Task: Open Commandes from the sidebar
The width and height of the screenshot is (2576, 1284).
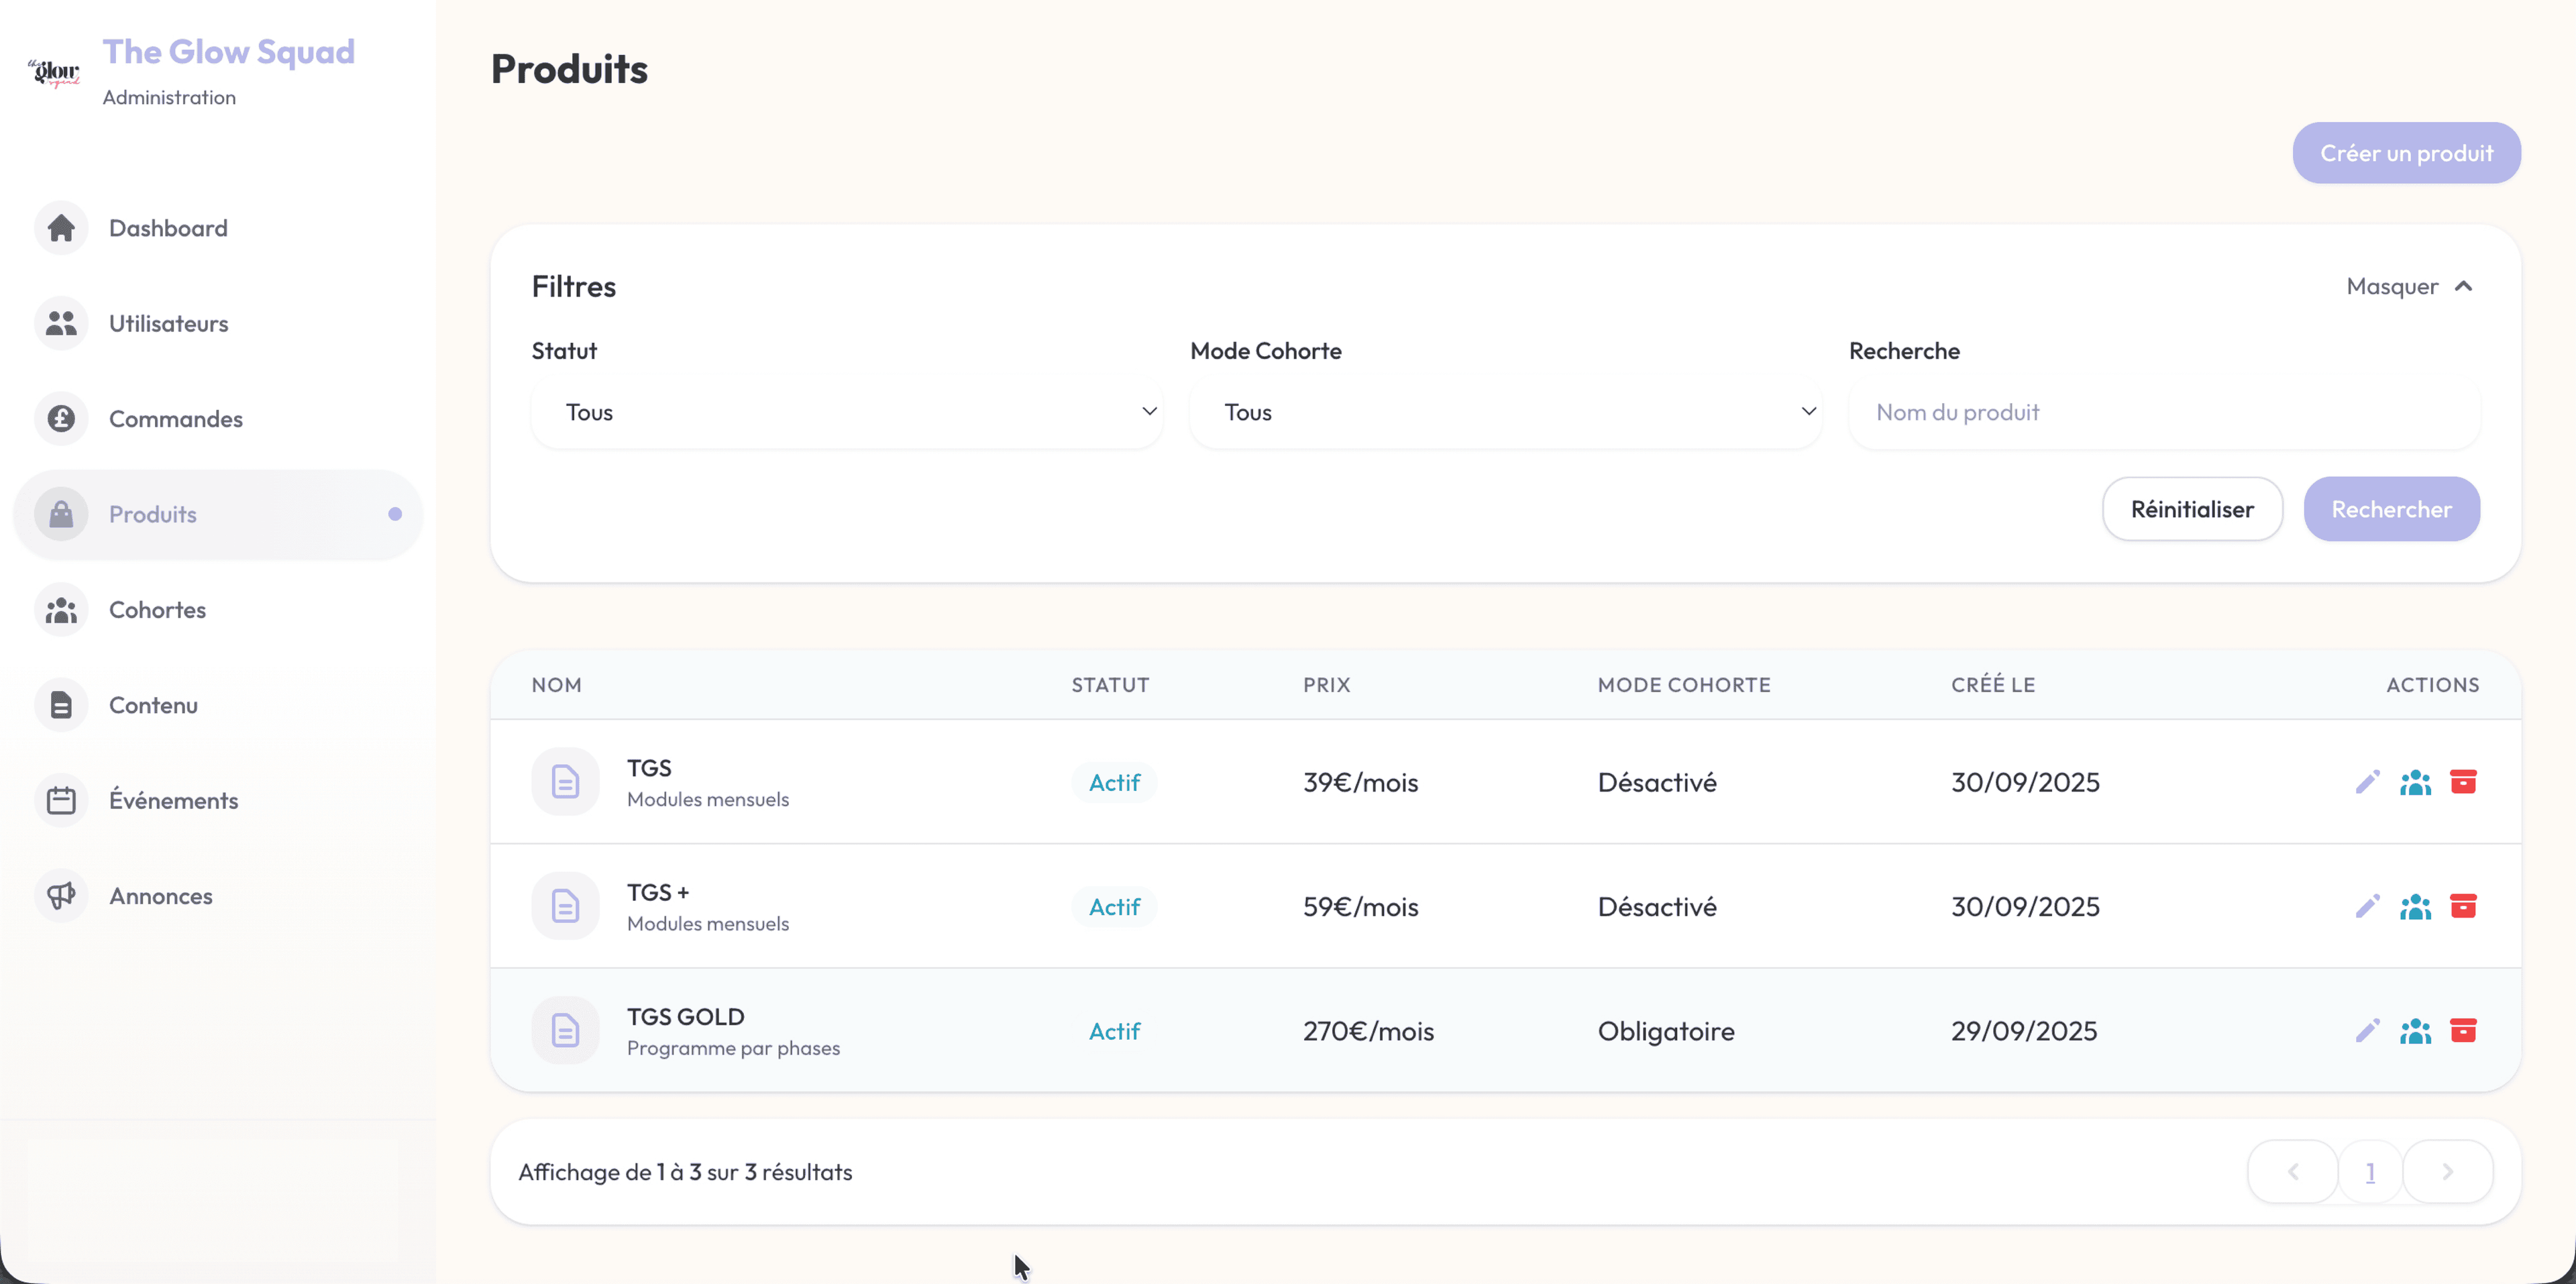Action: click(x=175, y=418)
